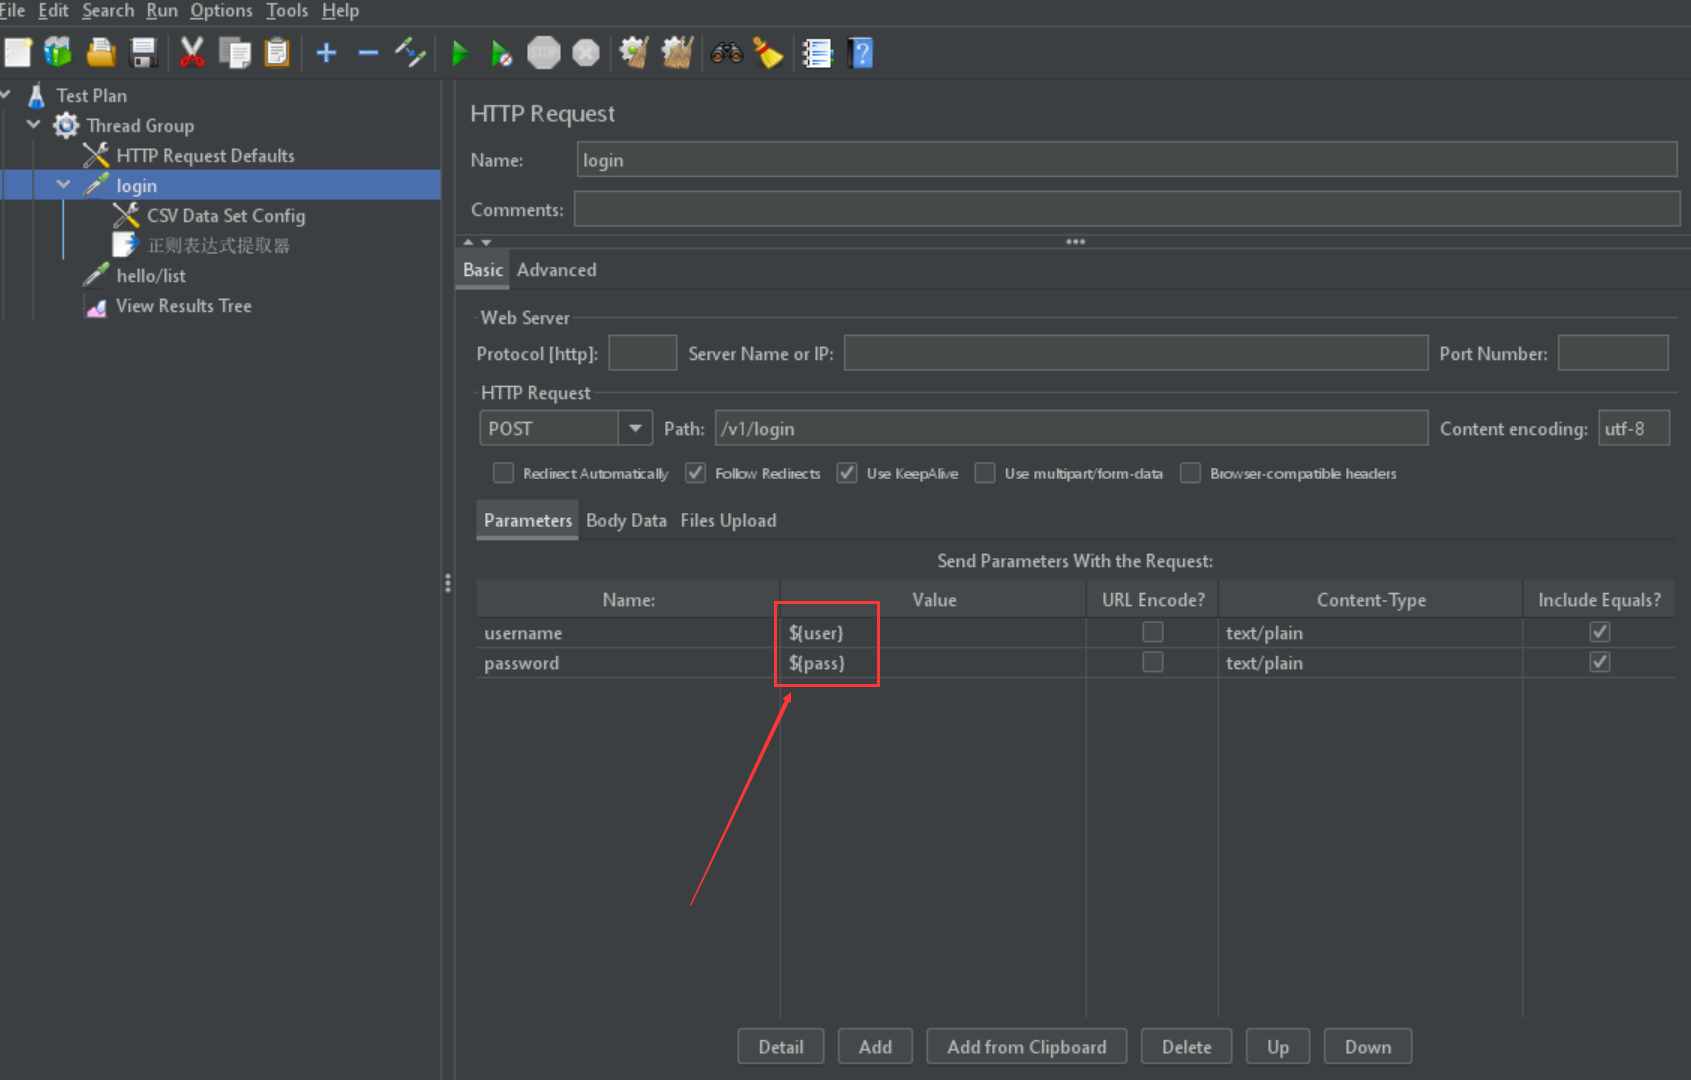The image size is (1691, 1080).
Task: Select the login sampler in tree
Action: (136, 186)
